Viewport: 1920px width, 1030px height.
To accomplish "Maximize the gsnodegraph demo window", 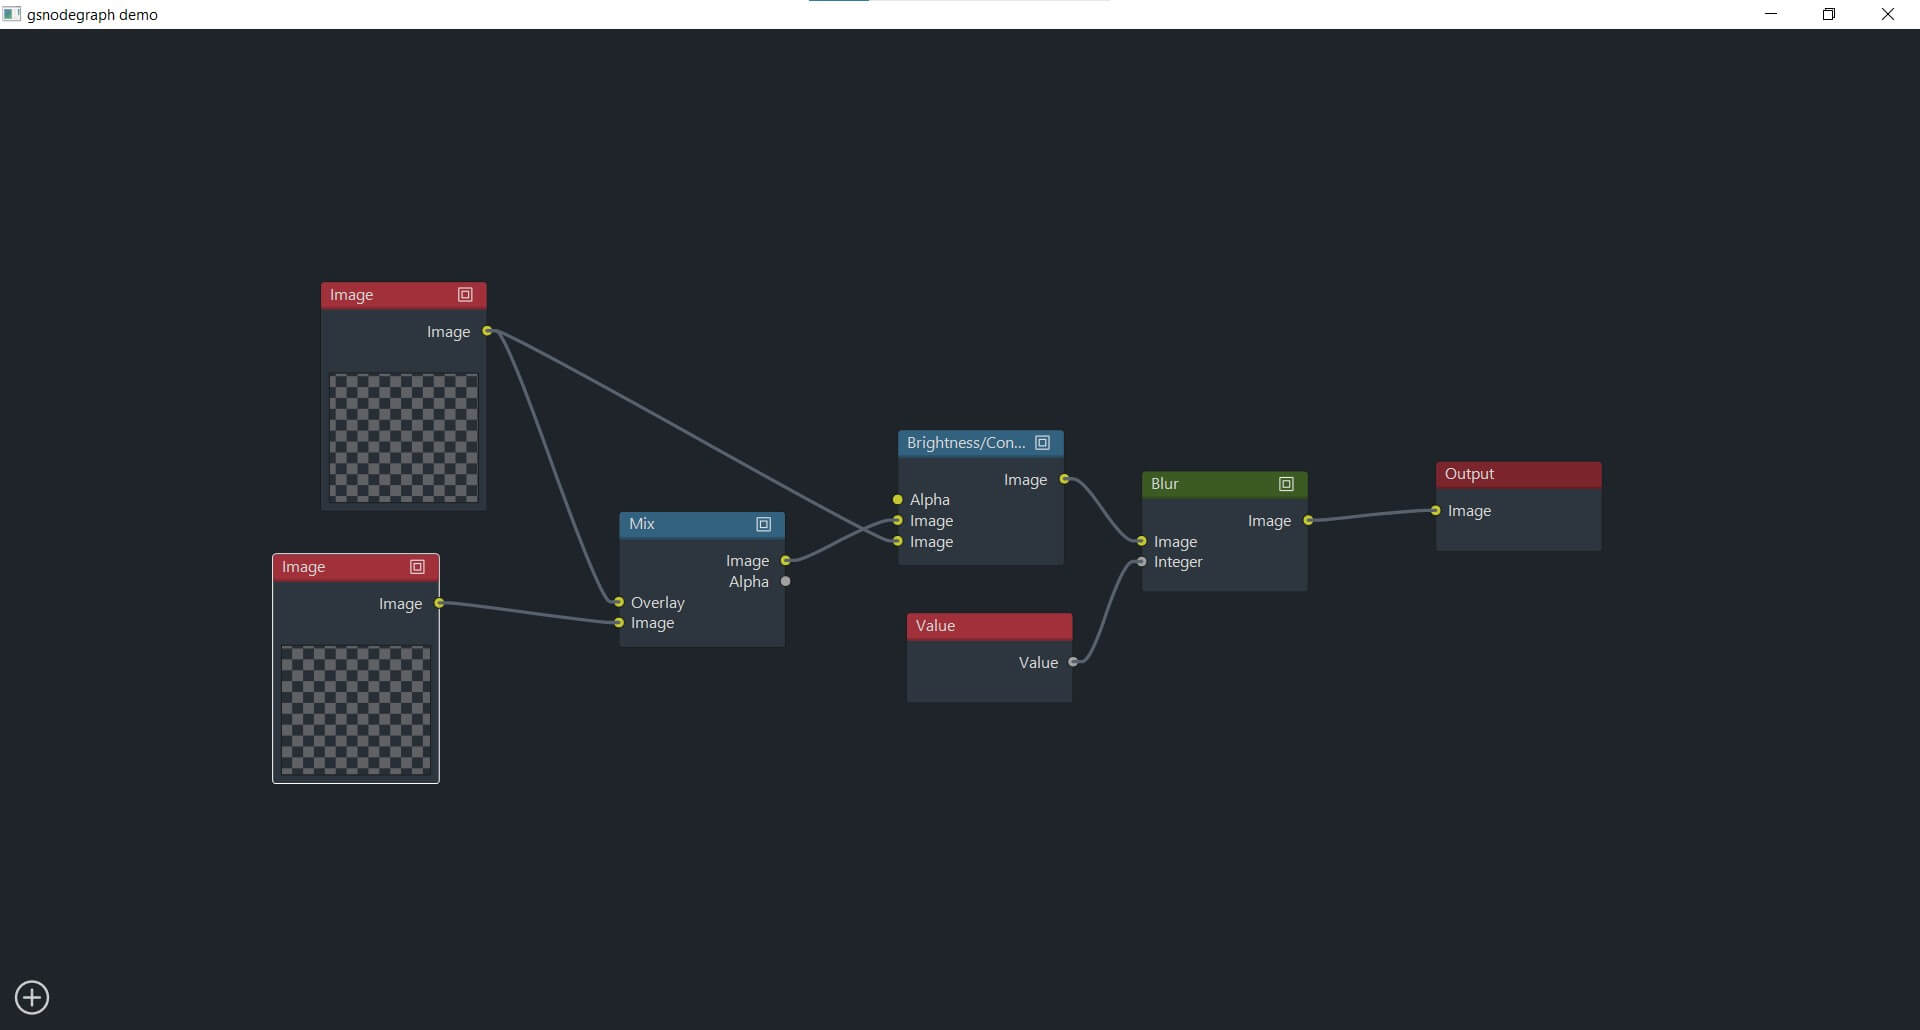I will coord(1829,14).
